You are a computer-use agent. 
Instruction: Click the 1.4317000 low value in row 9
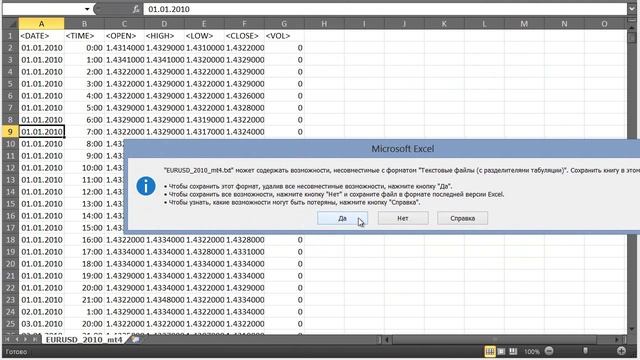pyautogui.click(x=204, y=132)
